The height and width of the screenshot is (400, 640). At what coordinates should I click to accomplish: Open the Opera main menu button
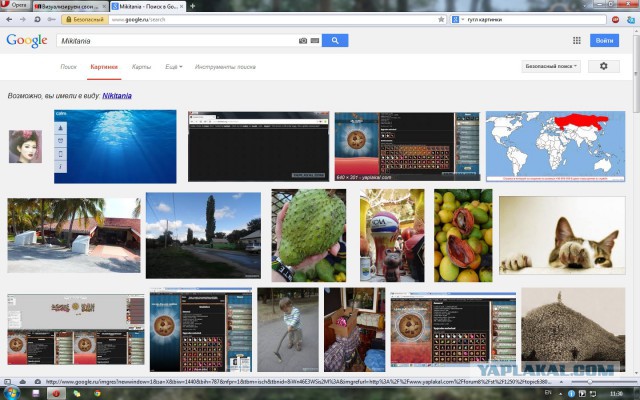tap(15, 5)
